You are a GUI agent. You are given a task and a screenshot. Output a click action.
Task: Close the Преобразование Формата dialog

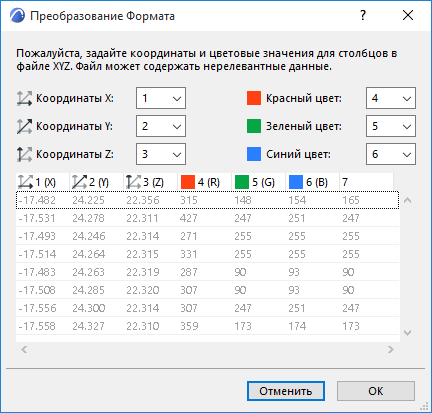click(408, 15)
